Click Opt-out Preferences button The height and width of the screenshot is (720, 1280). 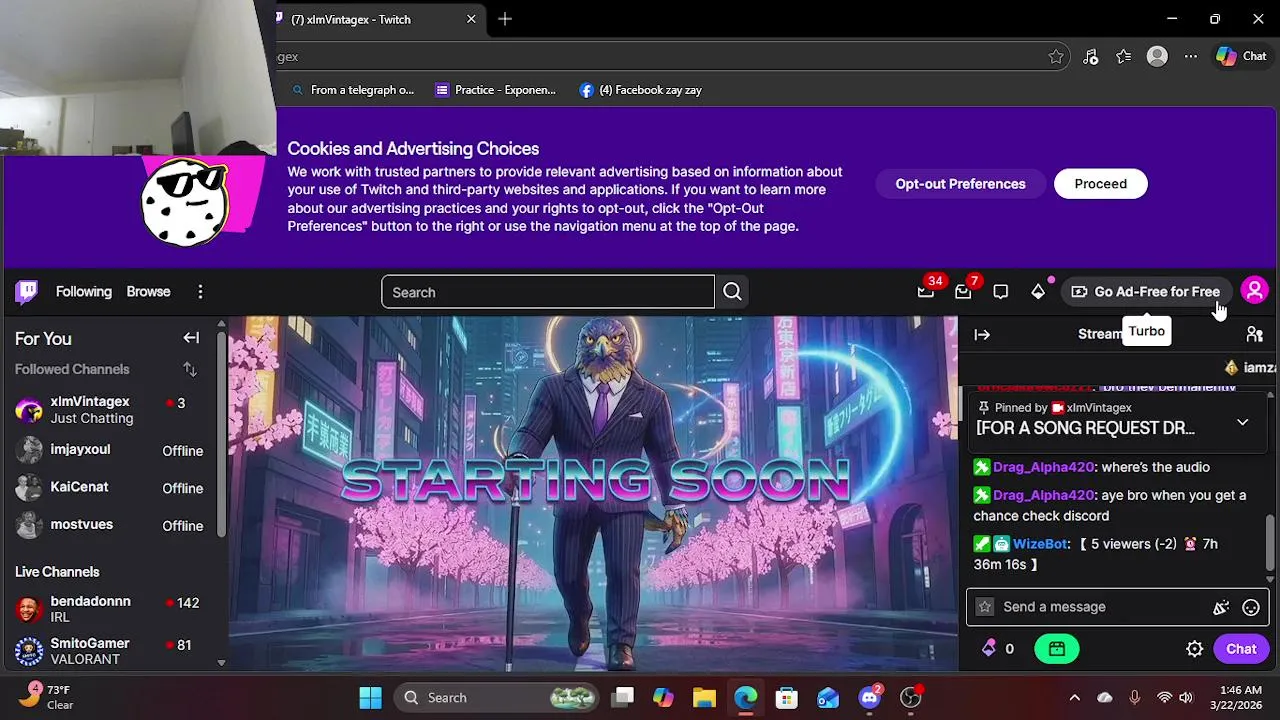click(960, 184)
